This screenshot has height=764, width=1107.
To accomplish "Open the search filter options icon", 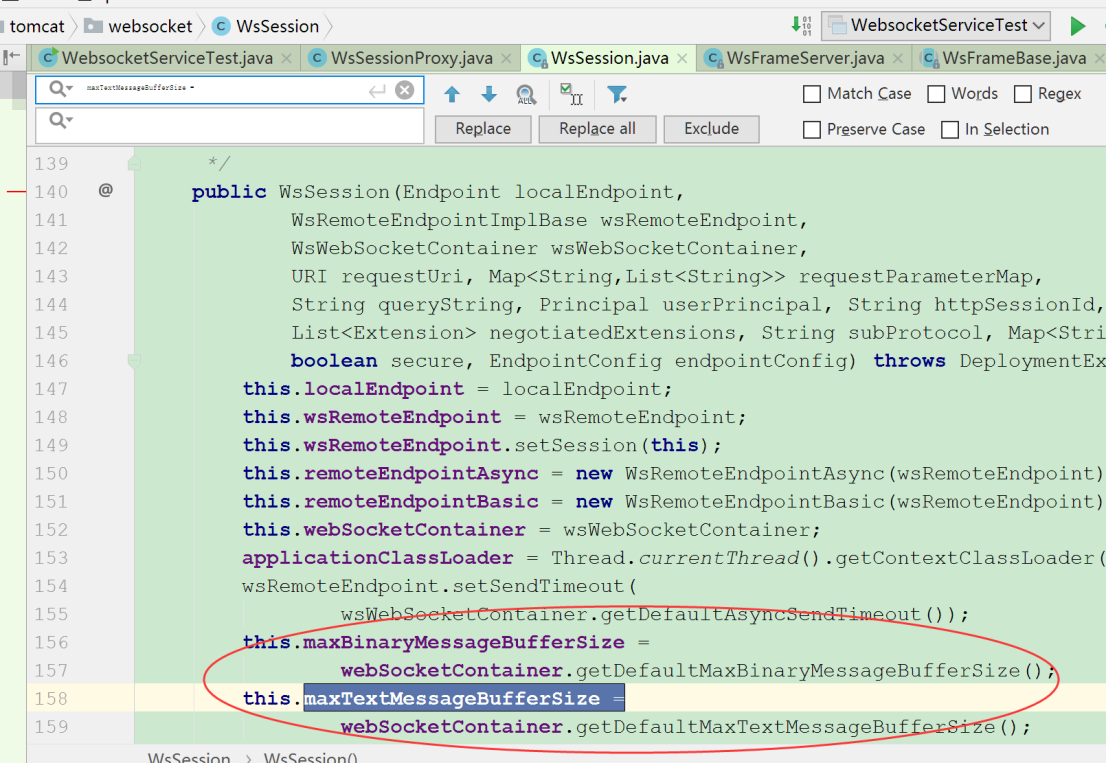I will click(x=615, y=94).
